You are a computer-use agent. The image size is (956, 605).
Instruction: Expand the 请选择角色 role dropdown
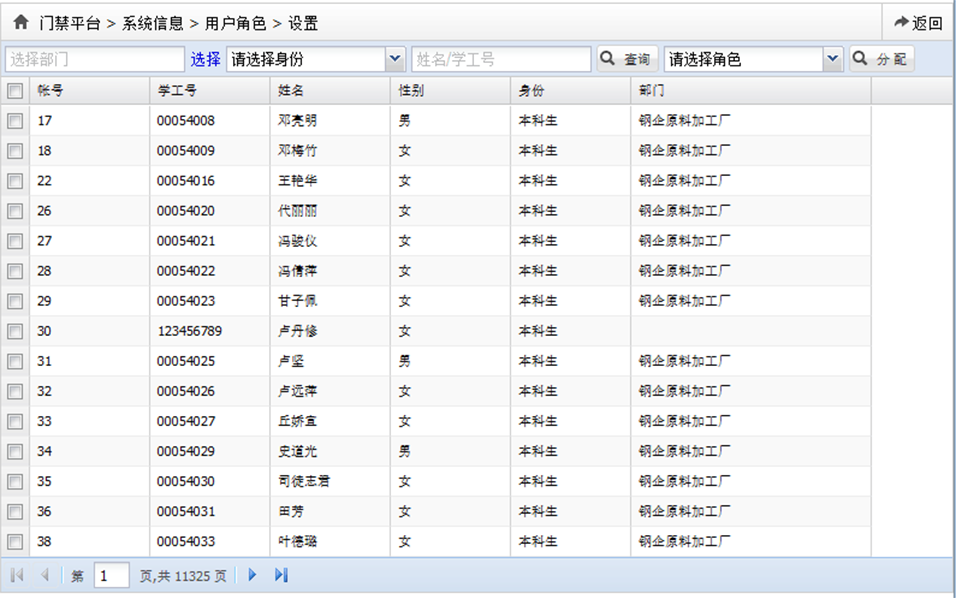pos(833,60)
